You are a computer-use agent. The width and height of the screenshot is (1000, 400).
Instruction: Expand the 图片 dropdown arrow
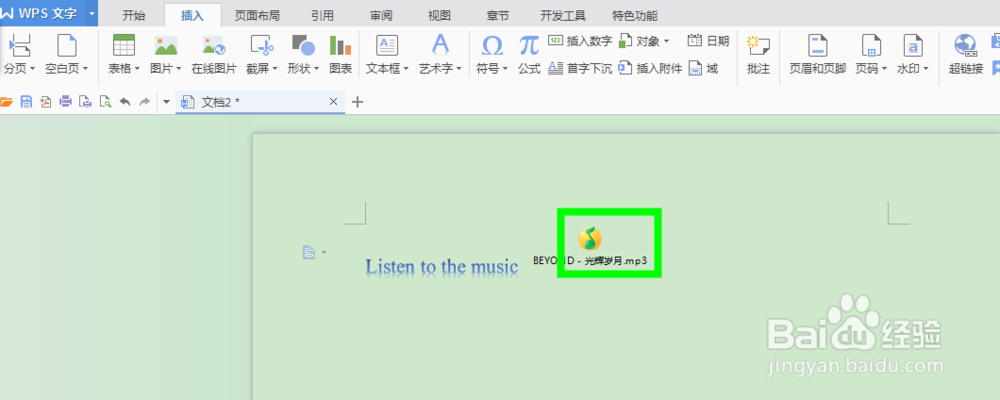[179, 68]
